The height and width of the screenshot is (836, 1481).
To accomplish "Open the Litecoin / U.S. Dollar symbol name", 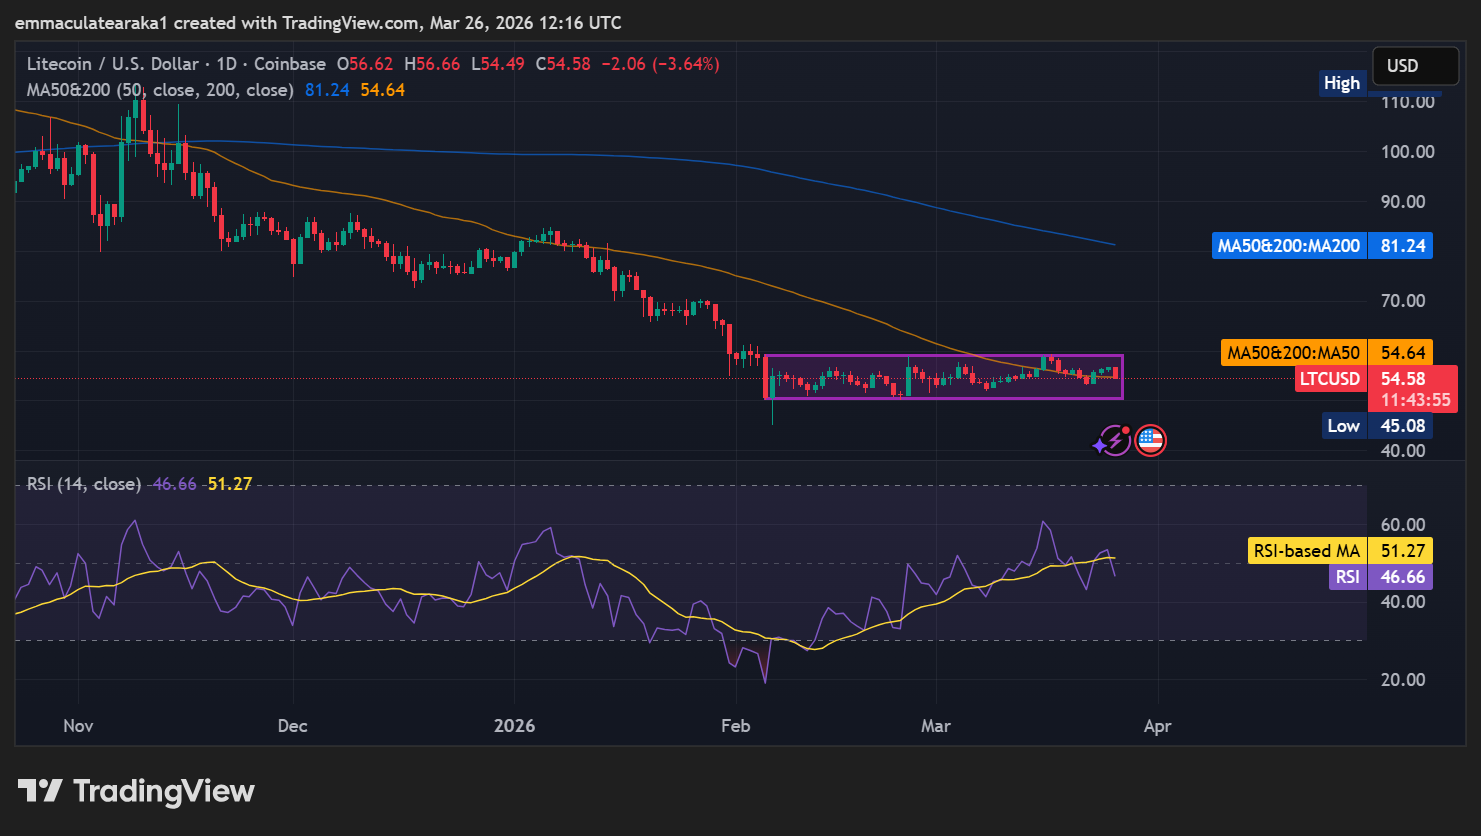I will coord(113,63).
